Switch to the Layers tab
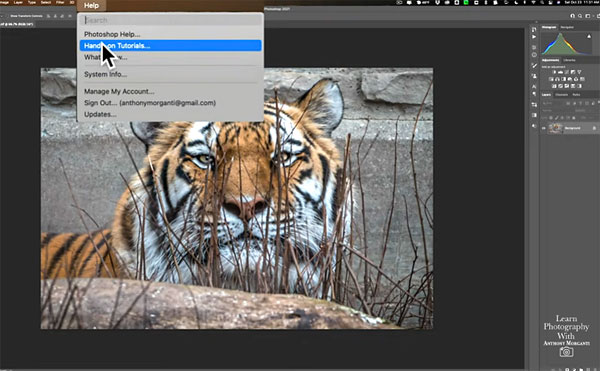The image size is (600, 371). click(x=546, y=95)
